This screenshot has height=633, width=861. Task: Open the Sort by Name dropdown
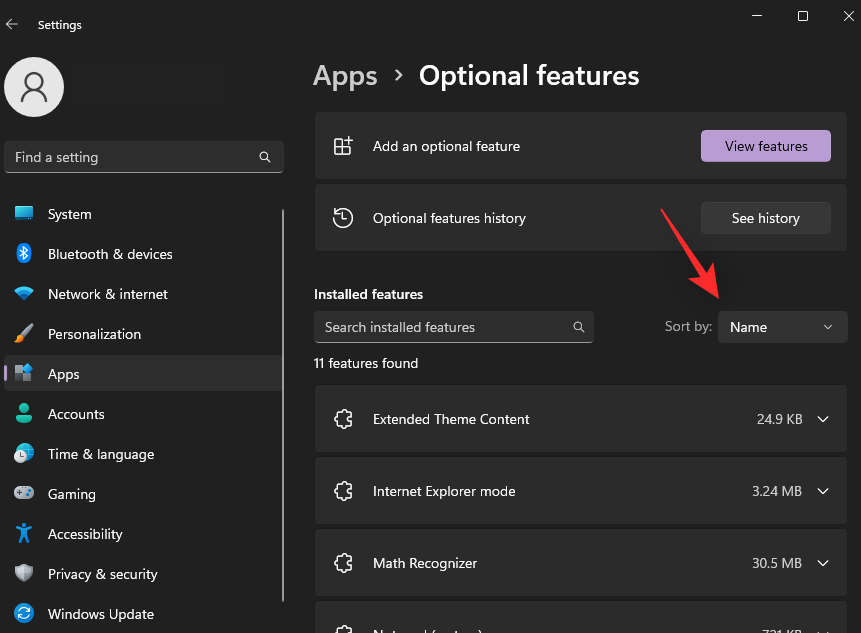[782, 327]
